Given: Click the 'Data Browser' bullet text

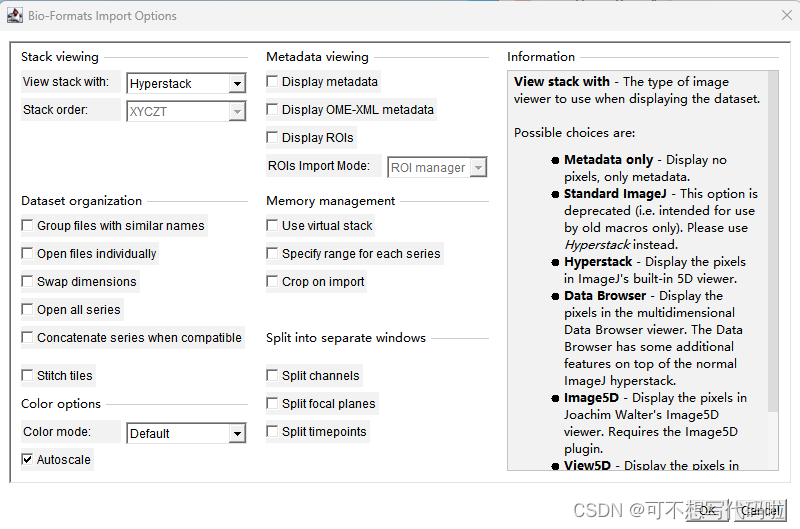Looking at the screenshot, I should click(605, 296).
